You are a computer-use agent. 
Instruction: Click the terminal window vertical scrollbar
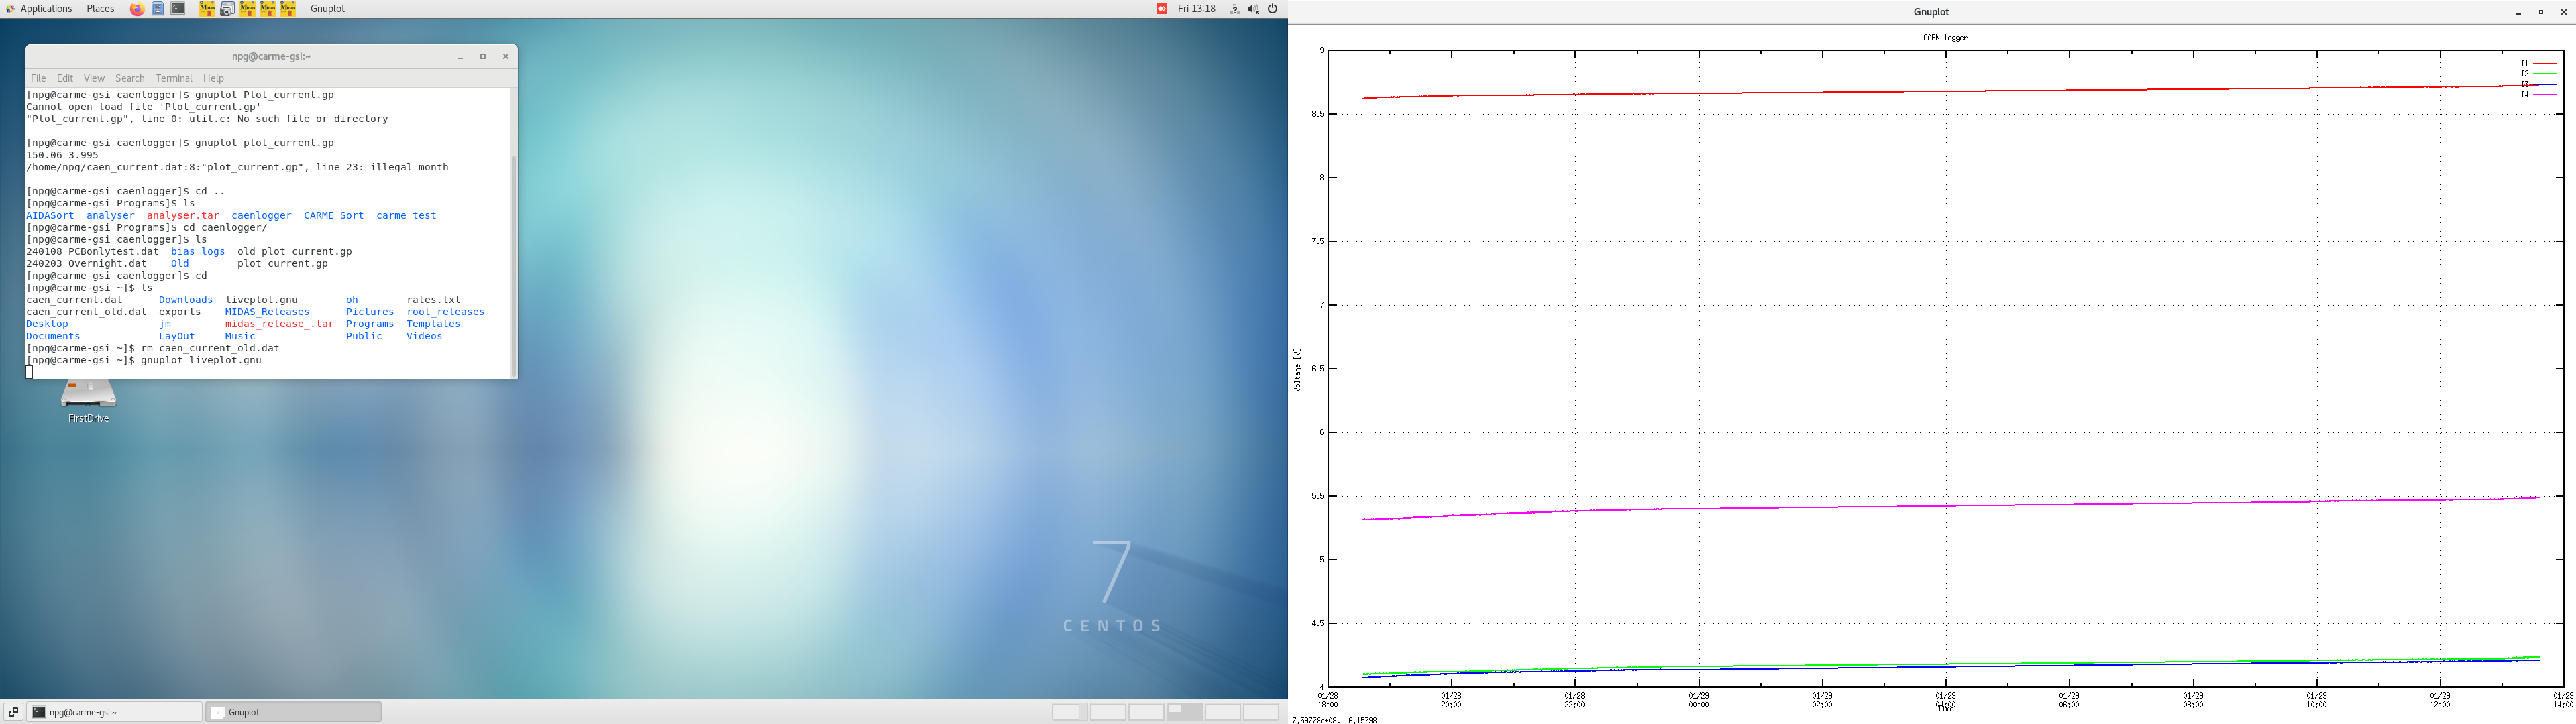[x=514, y=260]
